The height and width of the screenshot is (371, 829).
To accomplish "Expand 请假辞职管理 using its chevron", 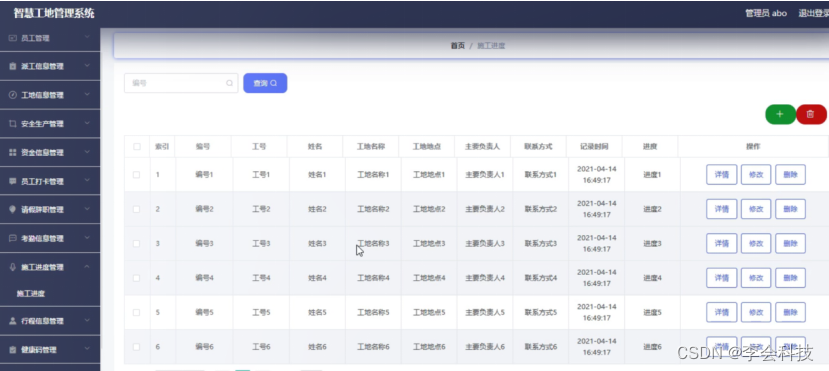I will click(x=87, y=209).
